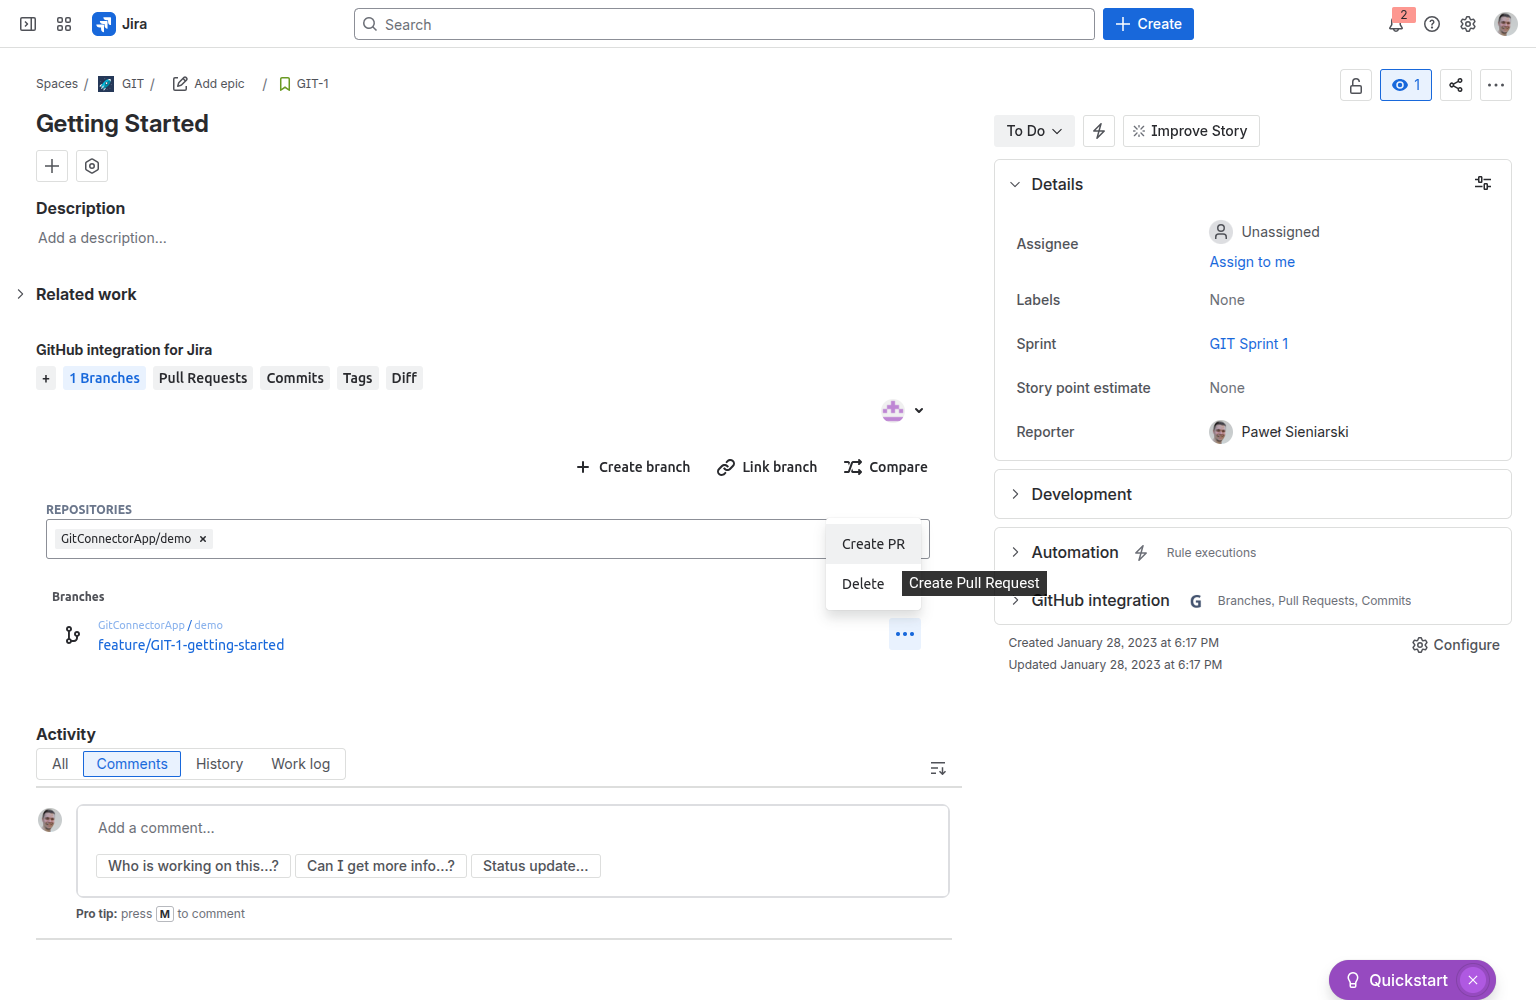
Task: Select Create PR from the menu
Action: click(873, 544)
